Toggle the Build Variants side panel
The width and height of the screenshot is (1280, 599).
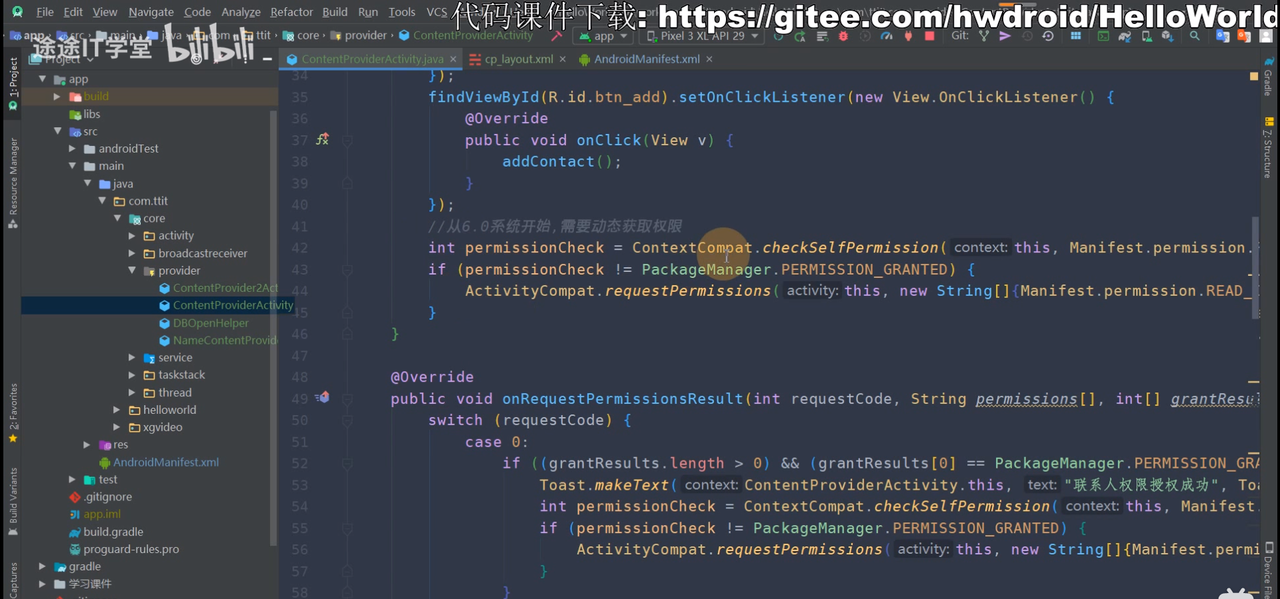(13, 496)
